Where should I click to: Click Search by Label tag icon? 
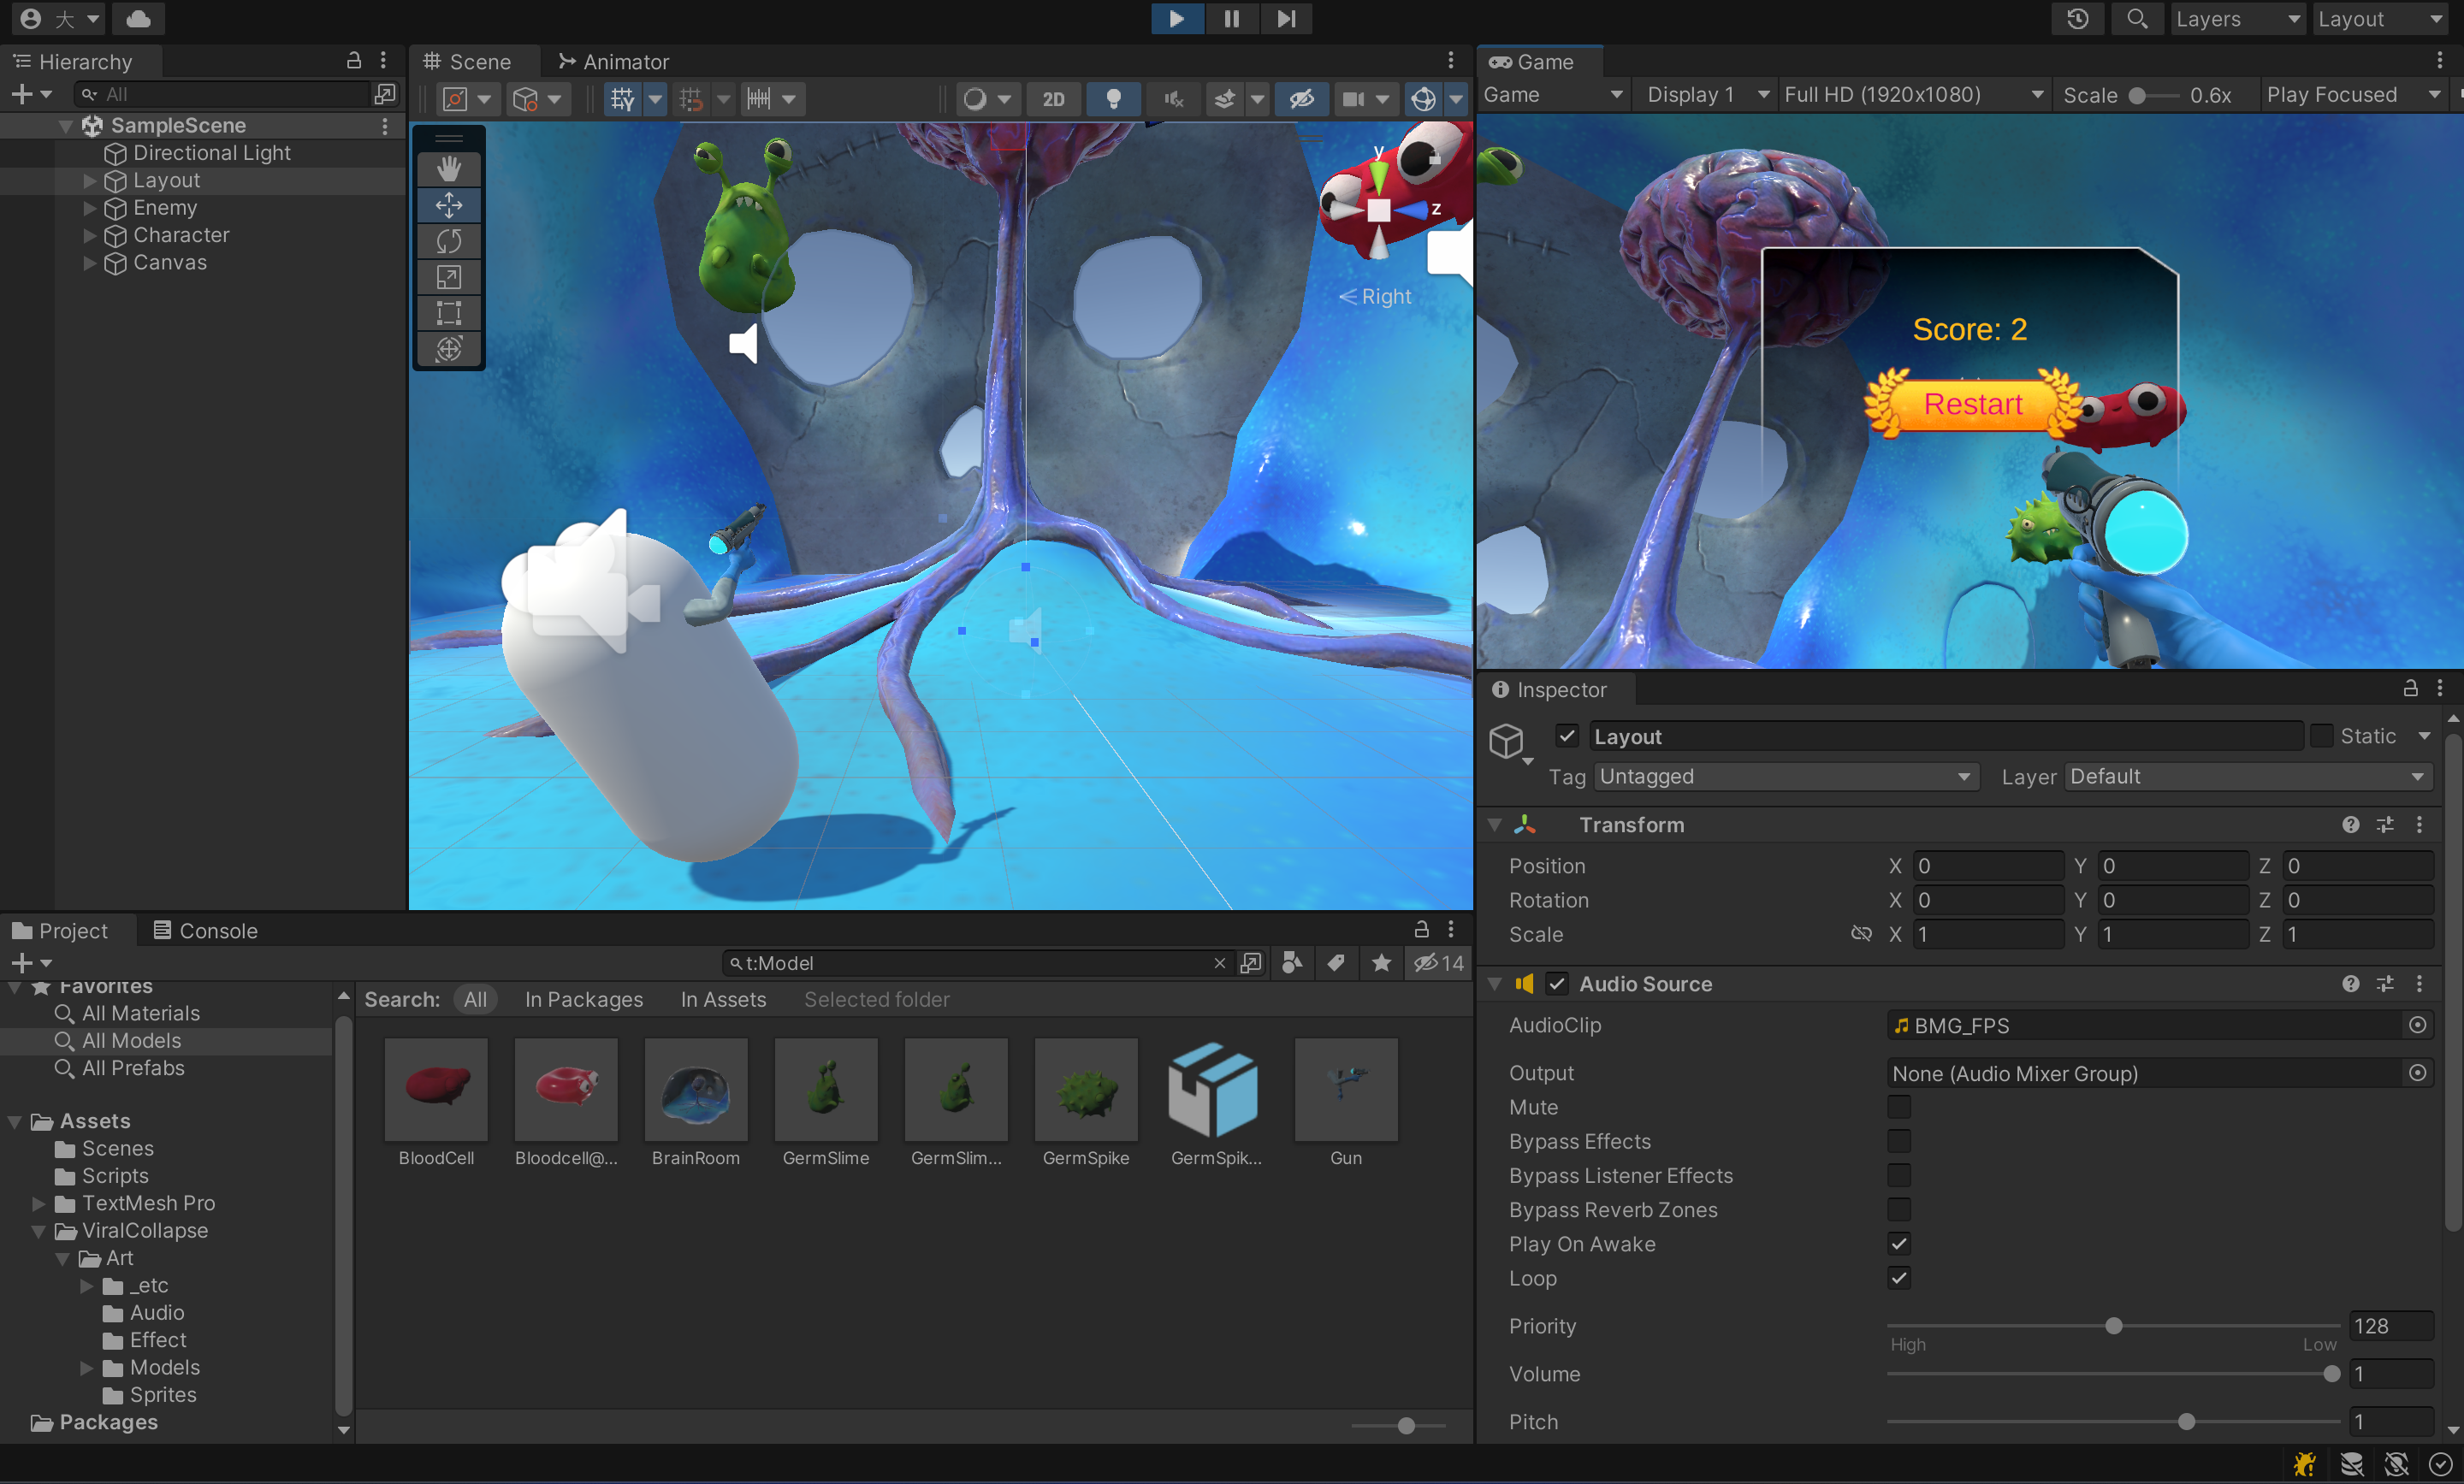click(x=1336, y=962)
